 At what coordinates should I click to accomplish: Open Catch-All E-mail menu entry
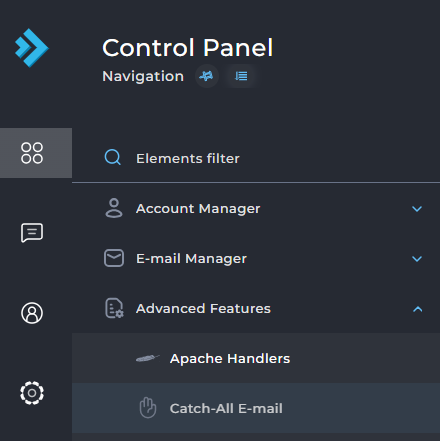tap(256, 408)
